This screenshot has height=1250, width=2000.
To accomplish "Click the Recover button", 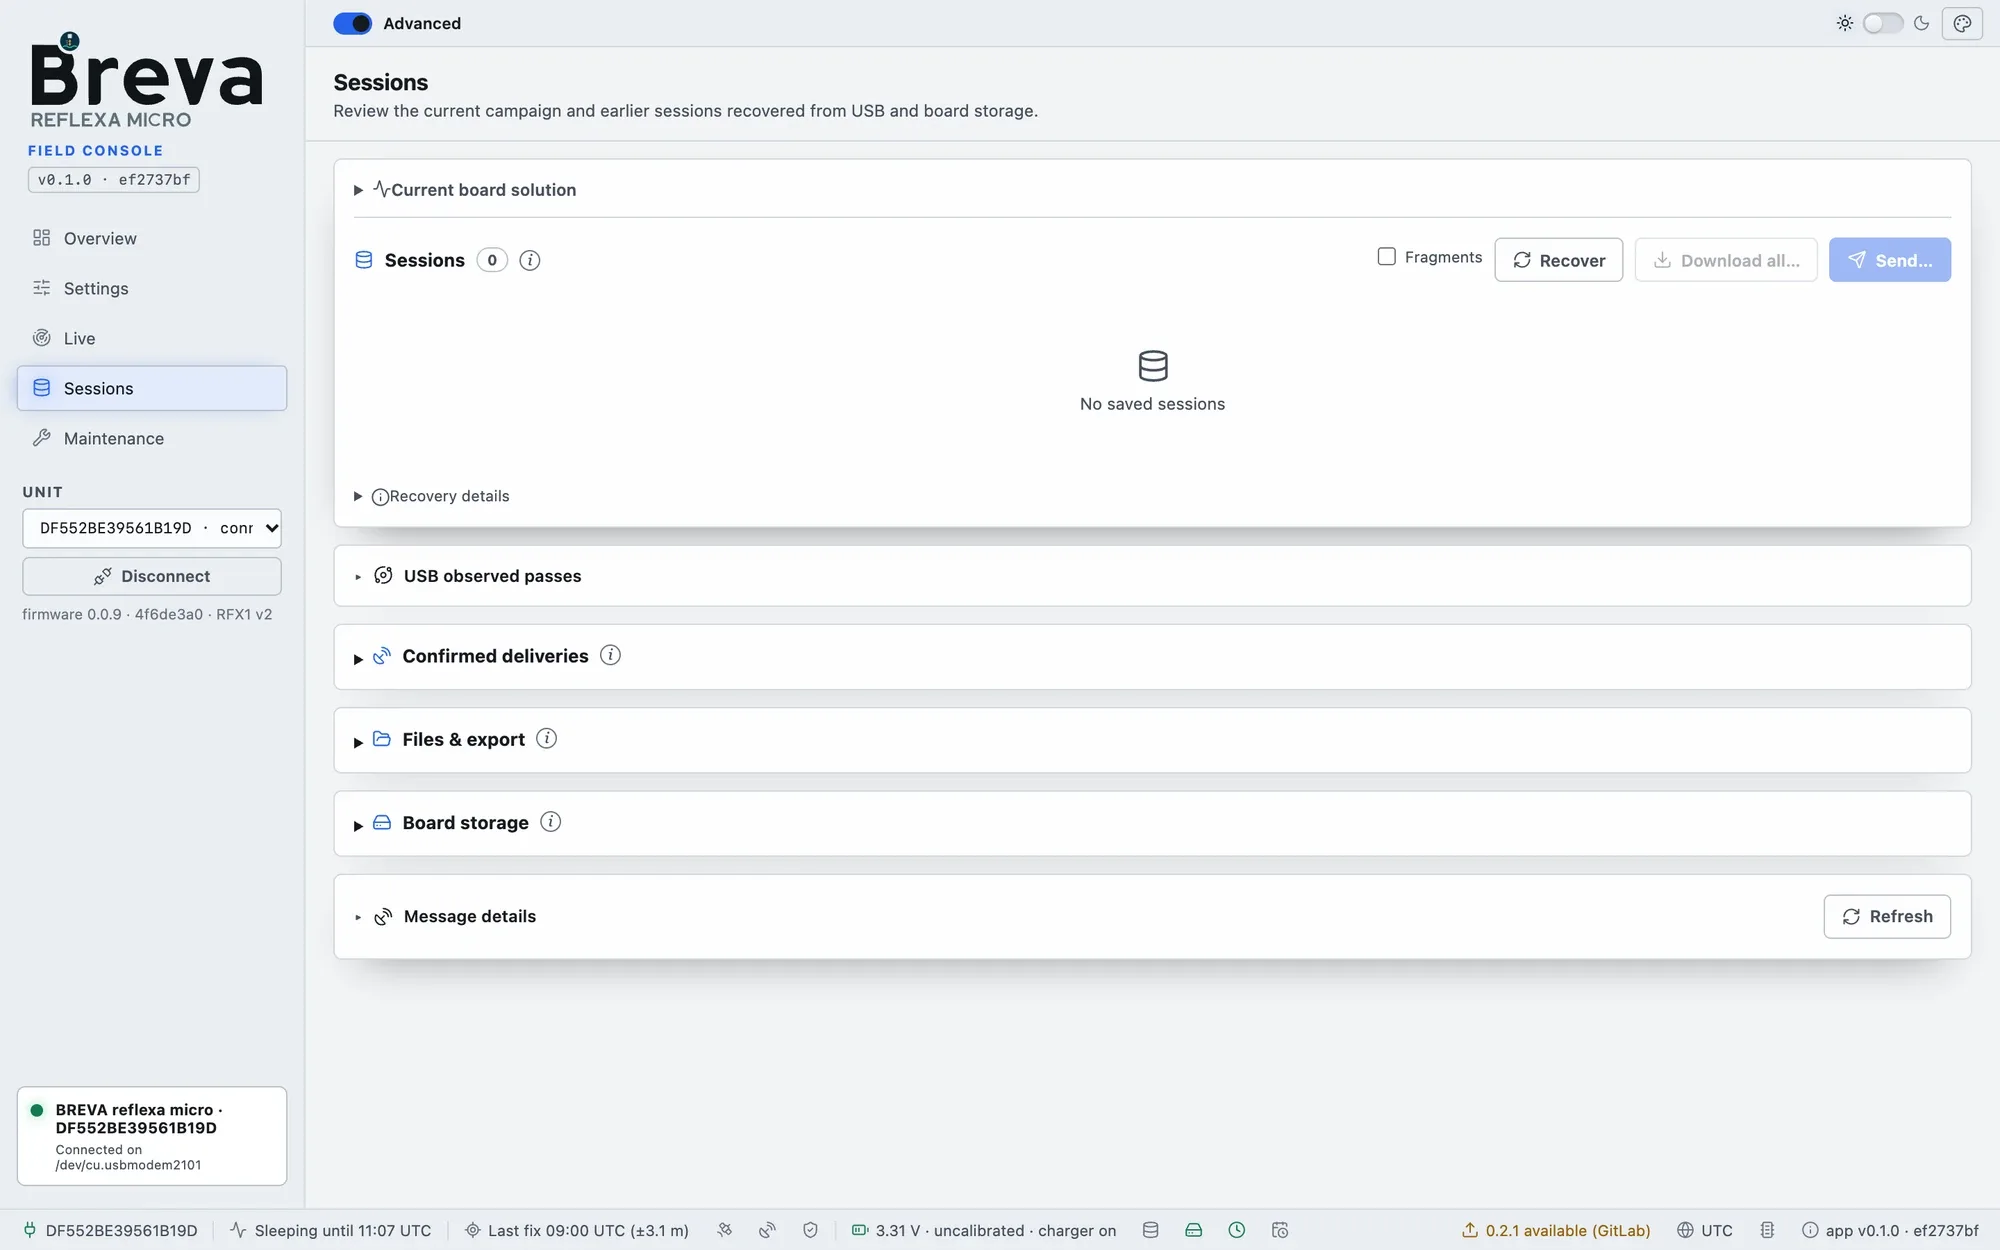I will click(x=1558, y=260).
